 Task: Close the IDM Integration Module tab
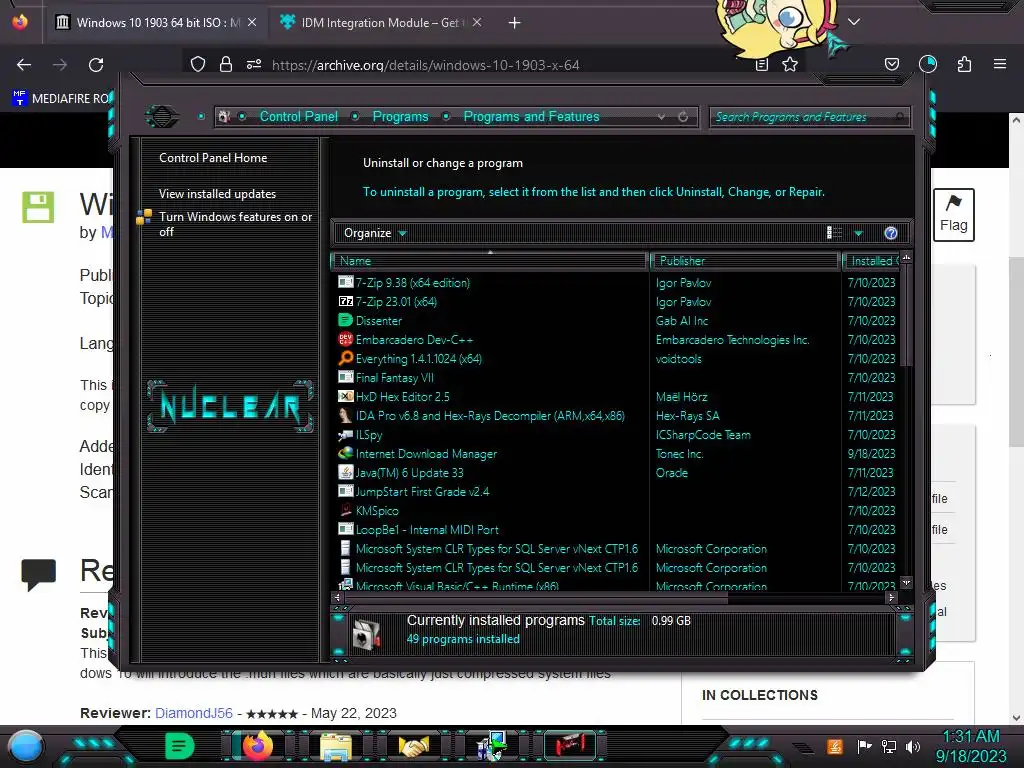tap(477, 22)
